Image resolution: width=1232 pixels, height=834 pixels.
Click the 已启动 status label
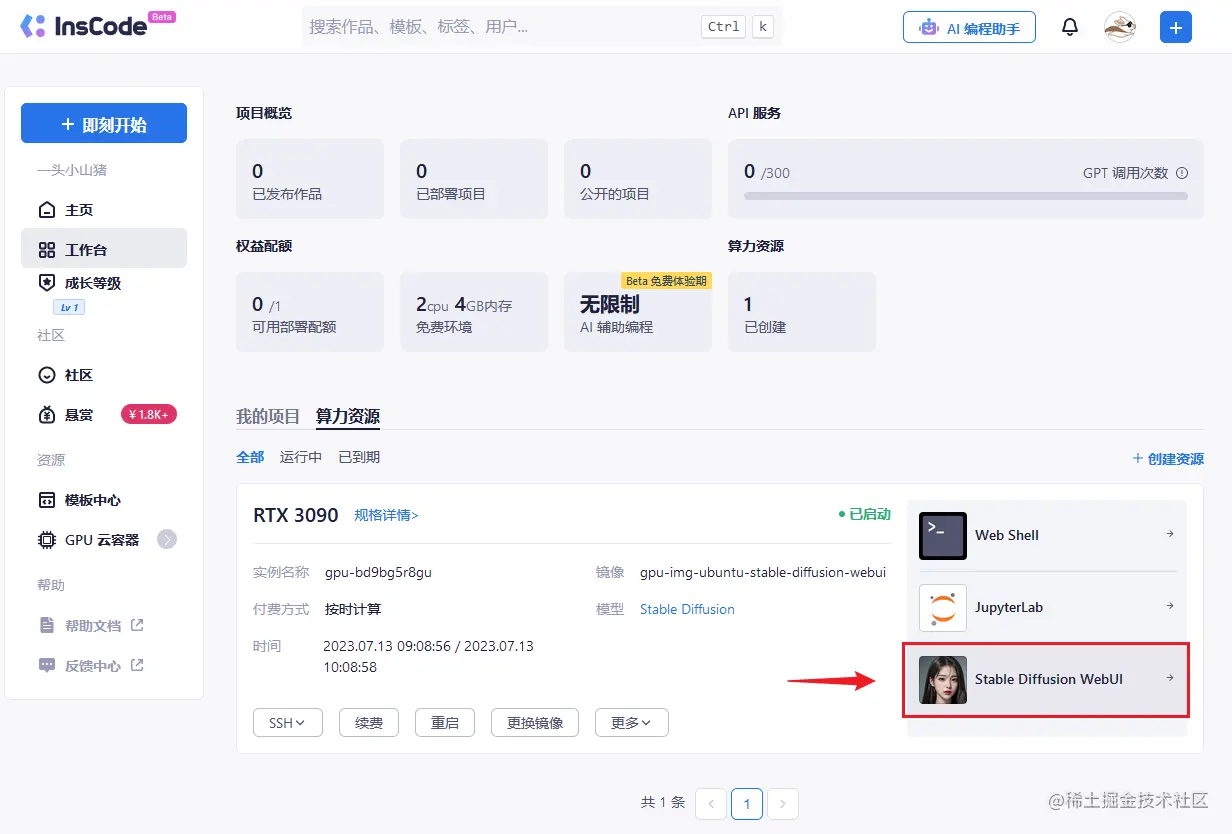(865, 514)
